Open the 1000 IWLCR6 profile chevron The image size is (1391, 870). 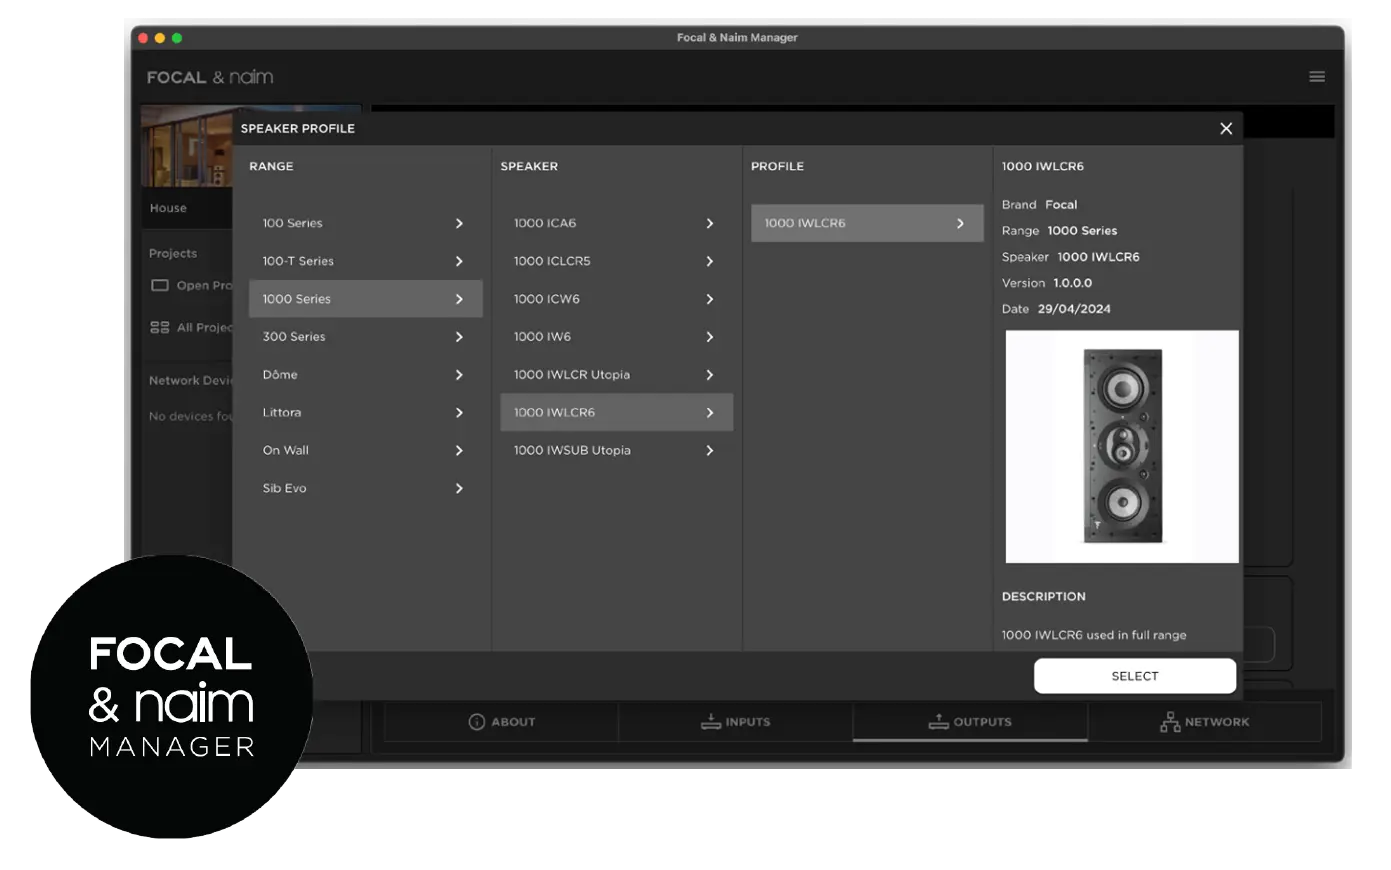tap(960, 223)
